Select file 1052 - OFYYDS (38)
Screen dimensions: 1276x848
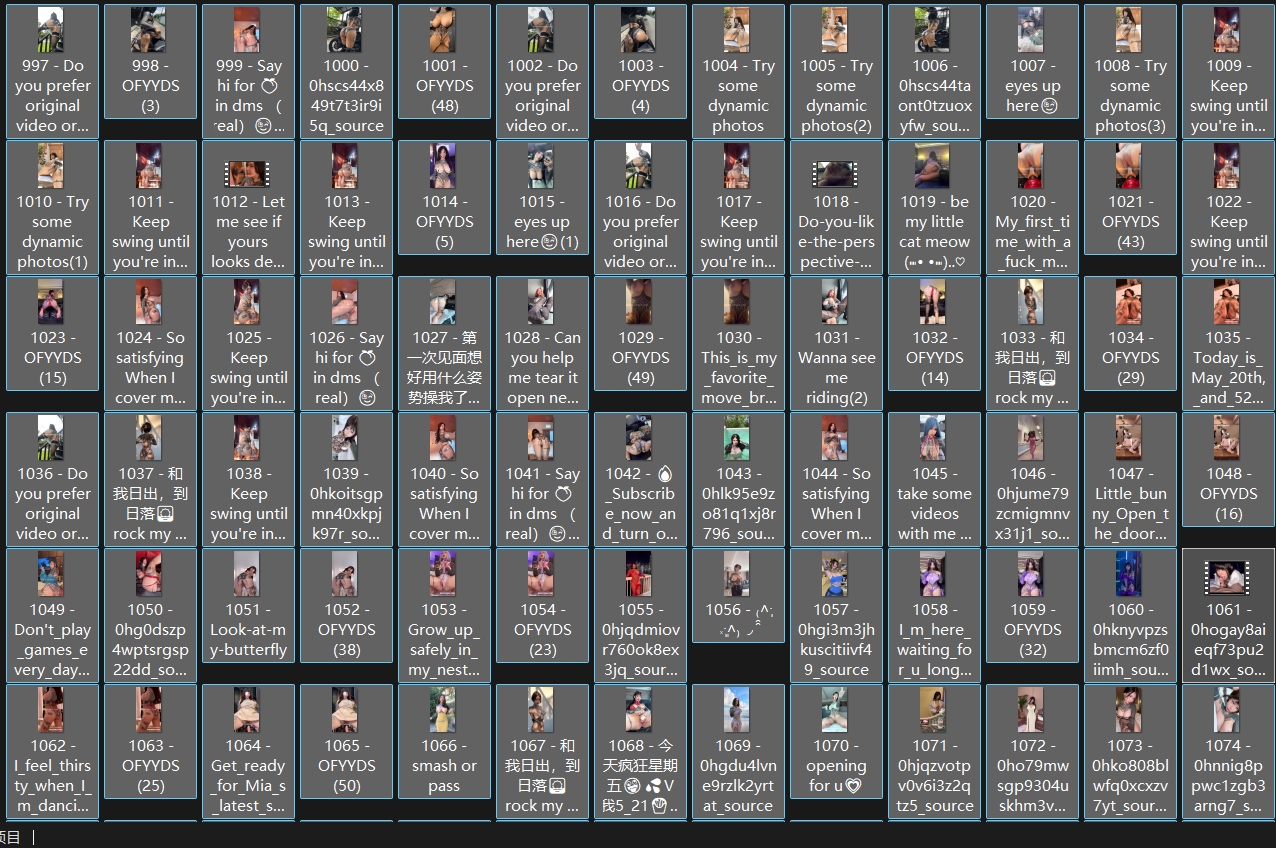coord(346,614)
